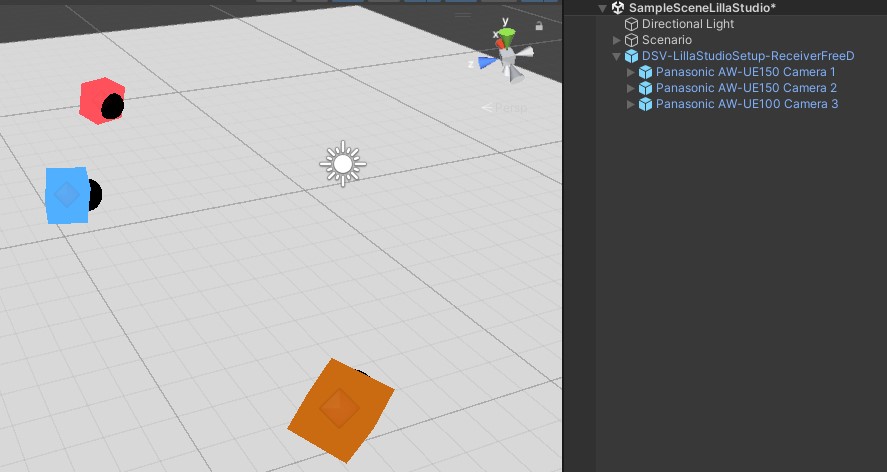Collapse the DSV-LillaStudioSetup-ReceiverFreeD foldout arrow
This screenshot has height=472, width=887.
pos(617,56)
